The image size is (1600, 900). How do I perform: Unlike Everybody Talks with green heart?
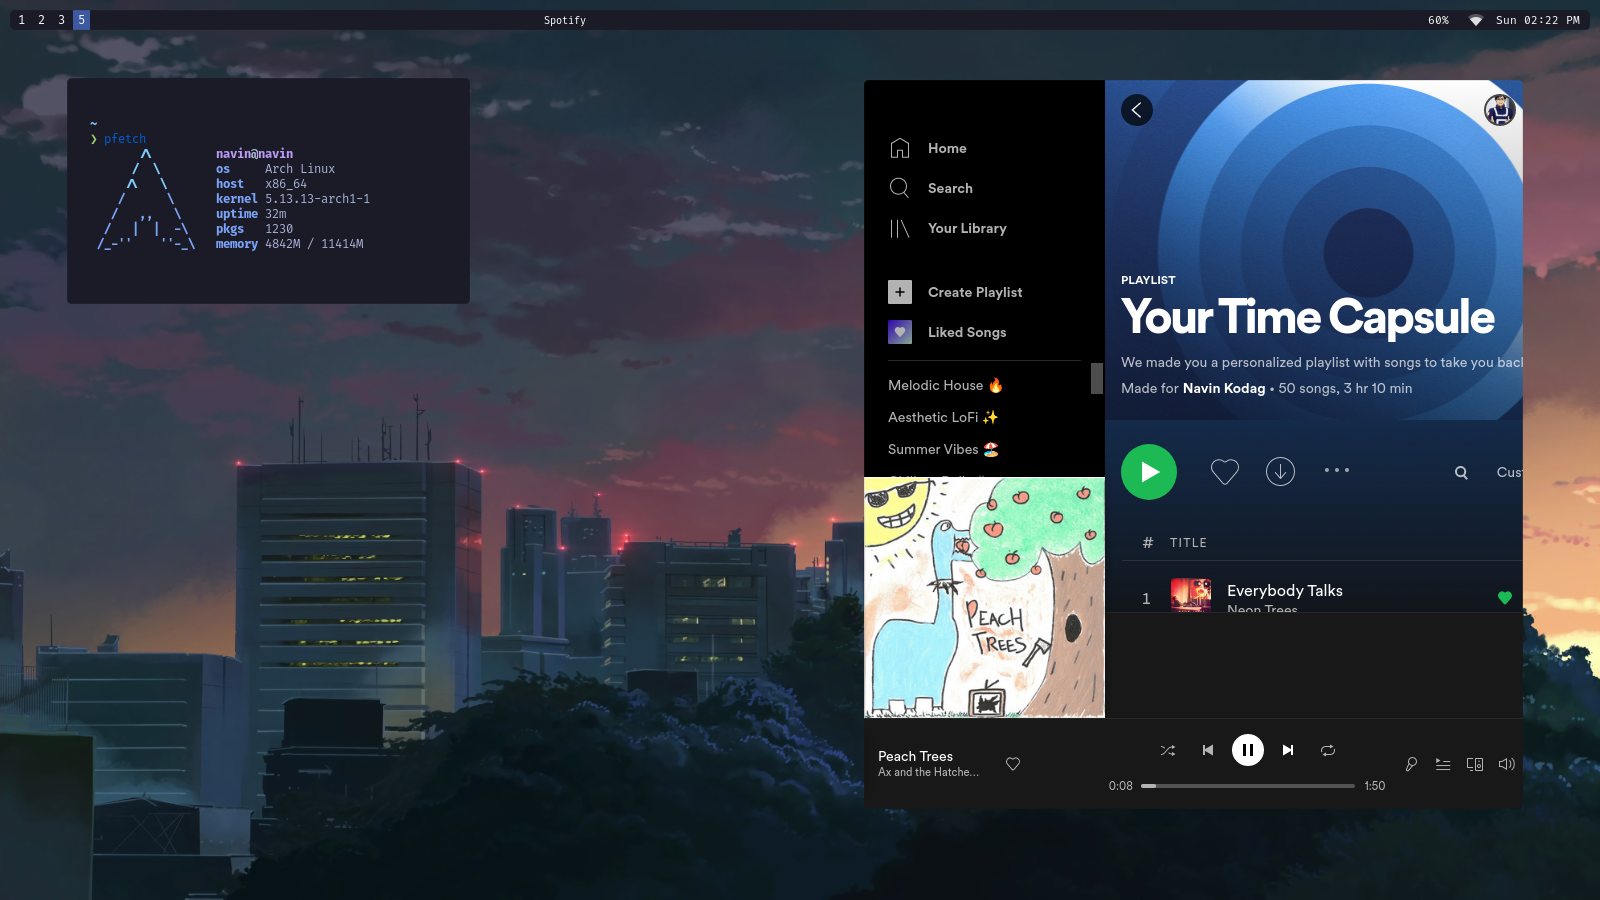(1505, 598)
